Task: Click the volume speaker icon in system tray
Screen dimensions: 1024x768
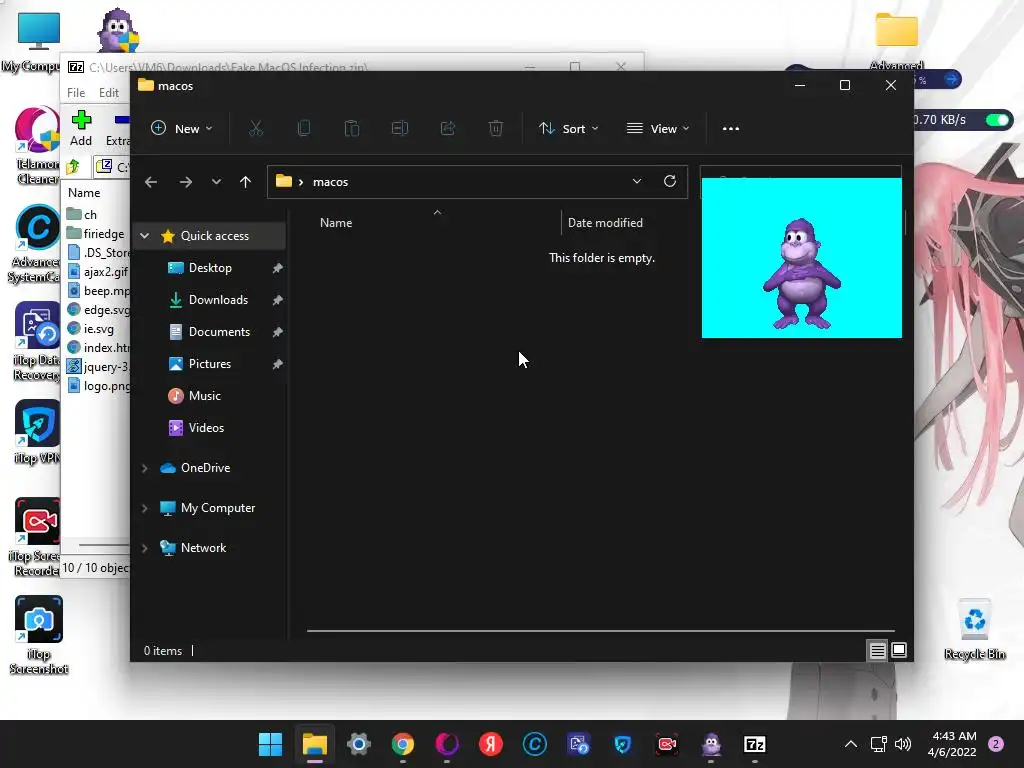Action: (903, 744)
